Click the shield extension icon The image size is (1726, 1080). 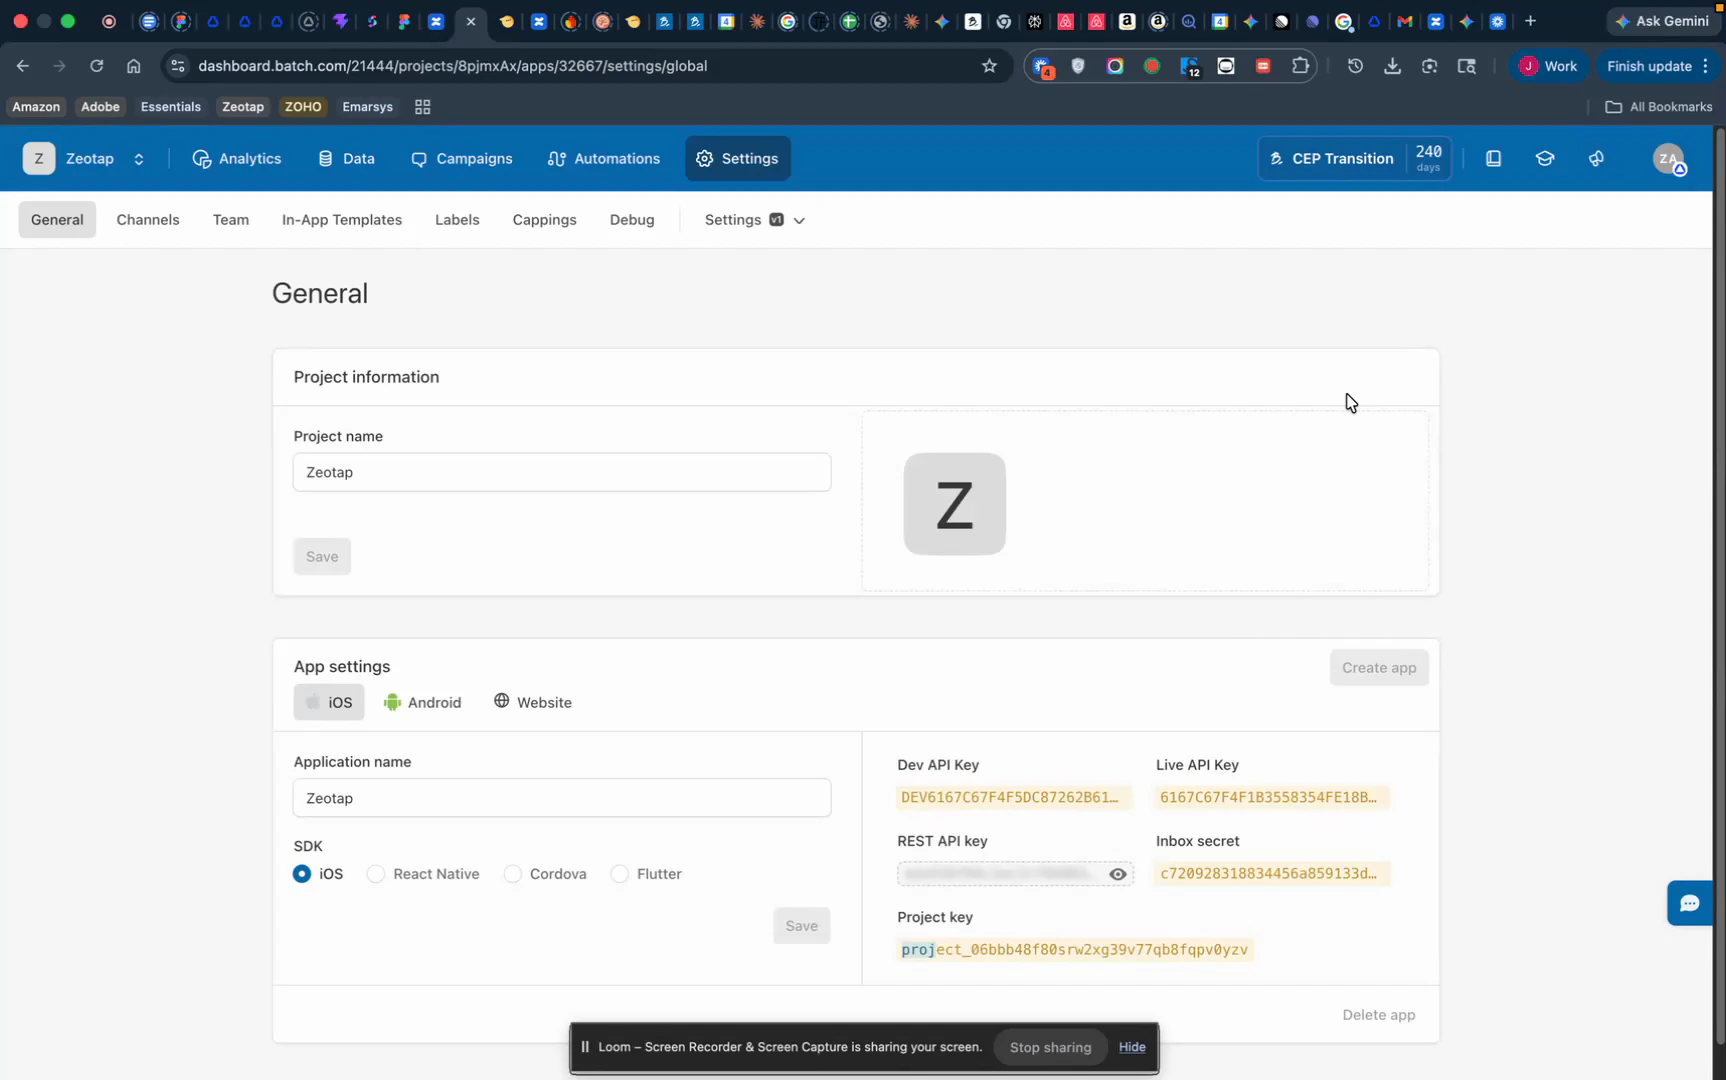tap(1078, 66)
